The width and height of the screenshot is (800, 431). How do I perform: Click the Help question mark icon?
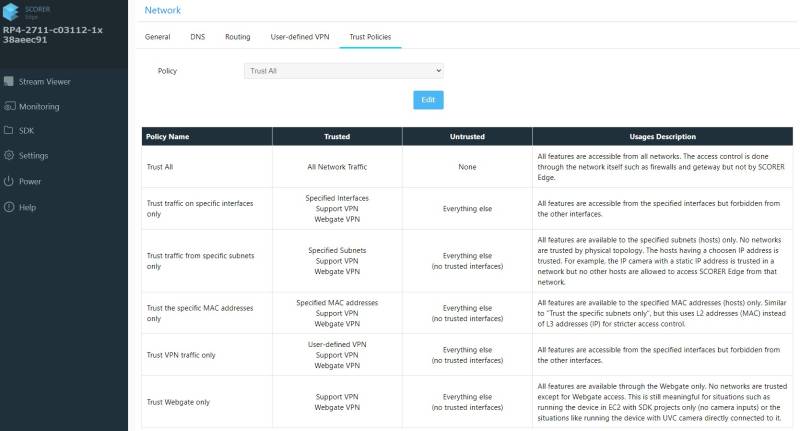click(x=9, y=207)
